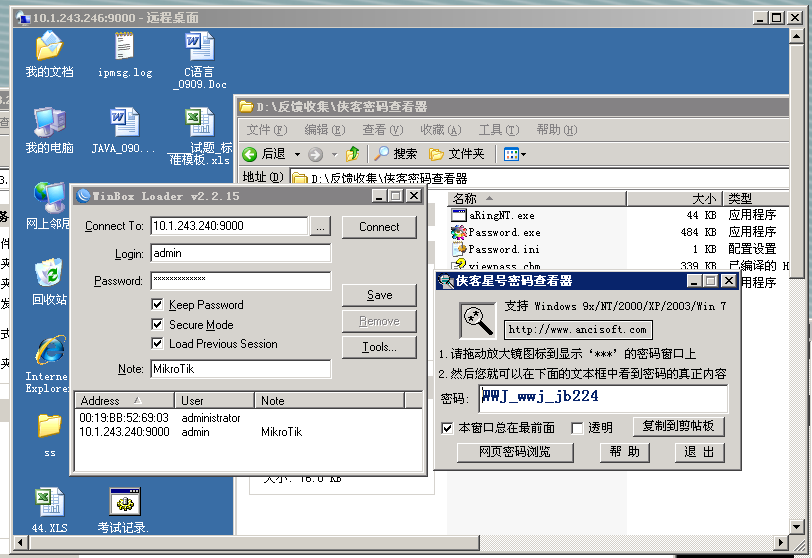Toggle the Secure Mode checkbox
The height and width of the screenshot is (558, 812).
point(157,324)
